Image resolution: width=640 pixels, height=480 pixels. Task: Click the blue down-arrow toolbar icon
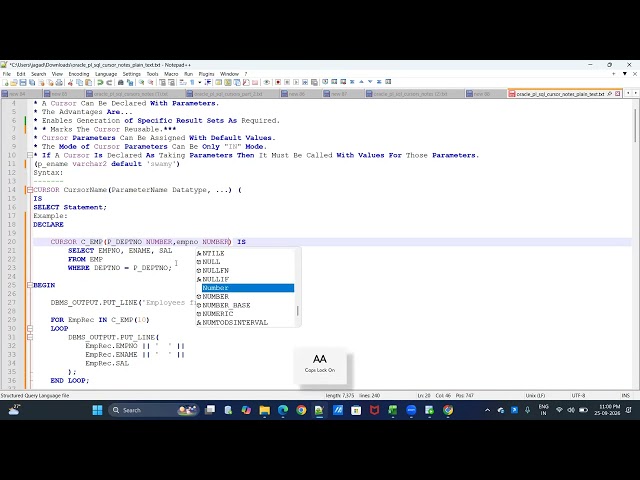(x=370, y=82)
